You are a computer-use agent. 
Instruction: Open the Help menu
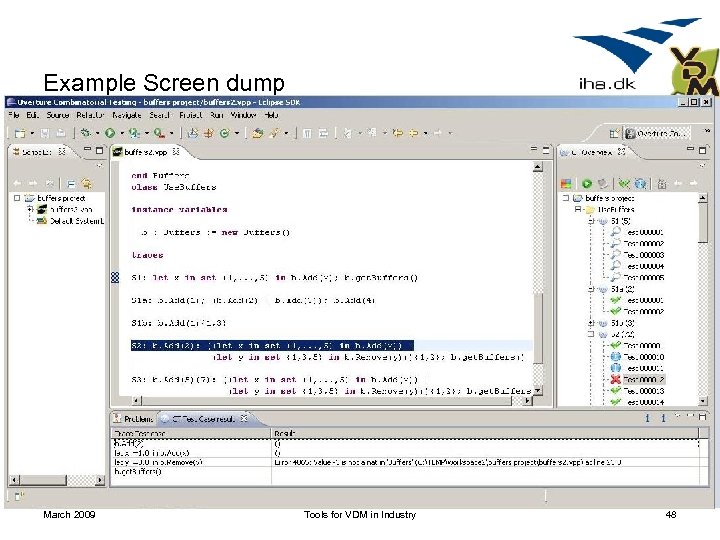pos(271,115)
